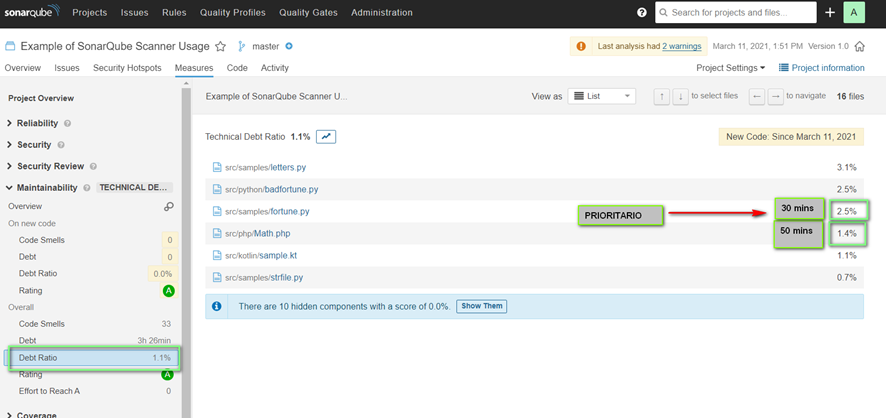Navigate forward with right arrow button
The height and width of the screenshot is (418, 886).
coord(776,97)
